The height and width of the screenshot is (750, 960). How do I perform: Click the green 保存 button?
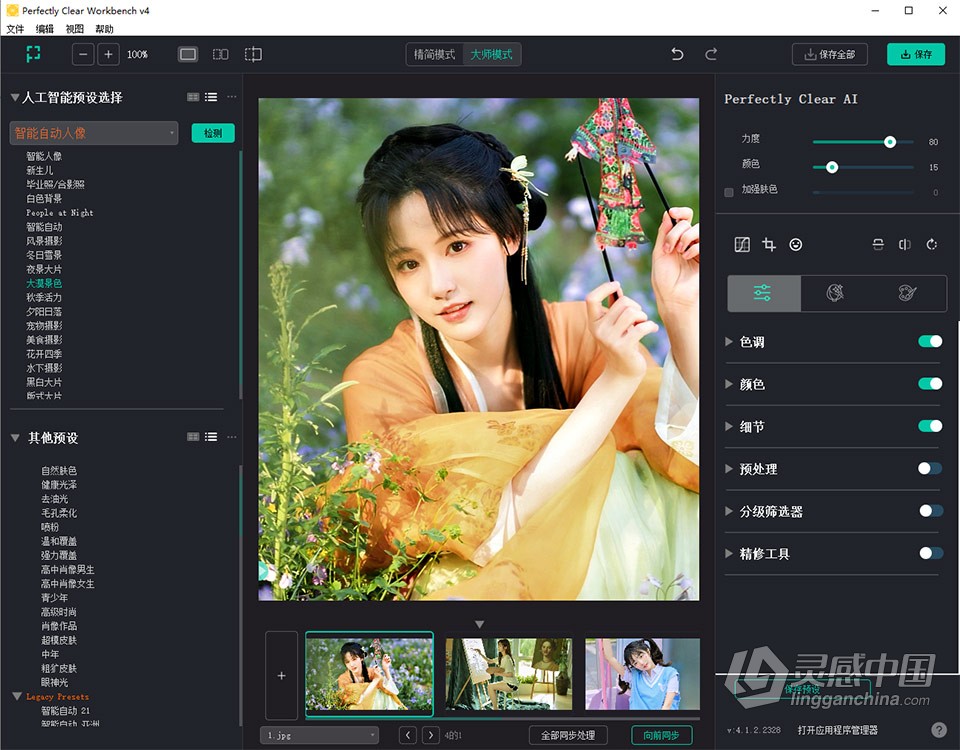pos(915,54)
